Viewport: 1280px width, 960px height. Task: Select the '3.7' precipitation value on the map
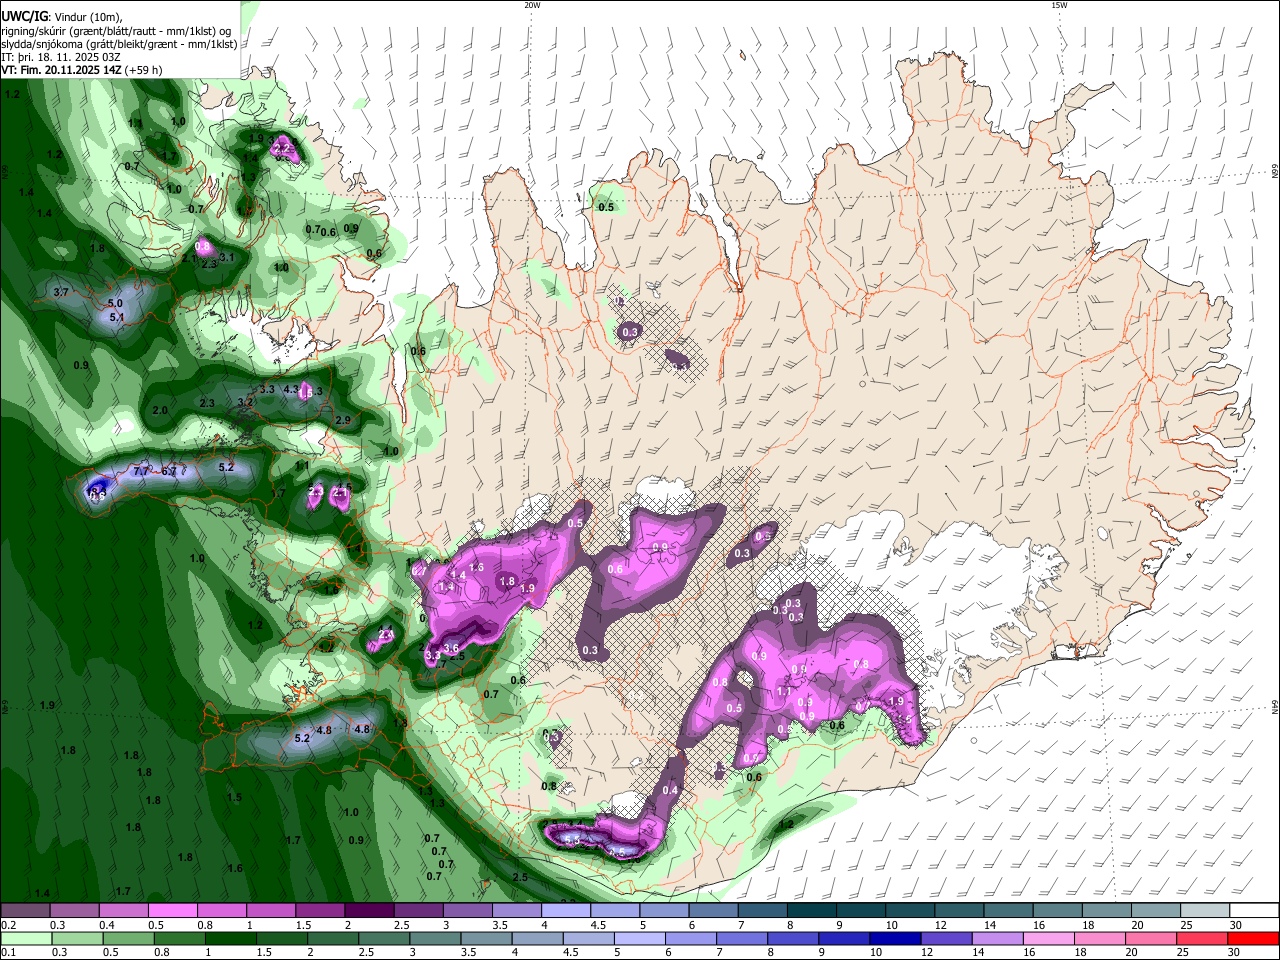point(61,292)
